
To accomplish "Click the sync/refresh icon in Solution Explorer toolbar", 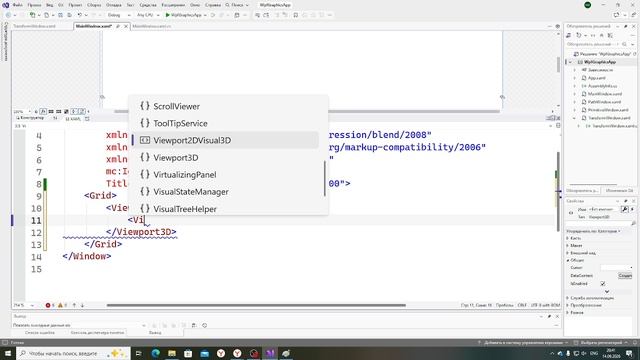I will click(578, 36).
